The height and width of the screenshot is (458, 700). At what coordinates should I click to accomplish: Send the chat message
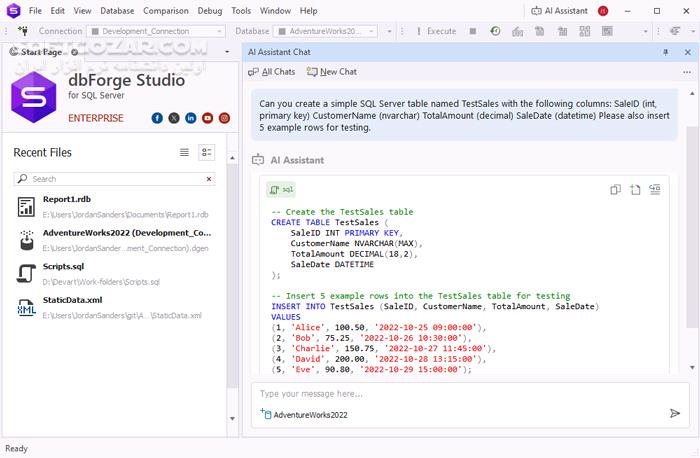click(675, 413)
